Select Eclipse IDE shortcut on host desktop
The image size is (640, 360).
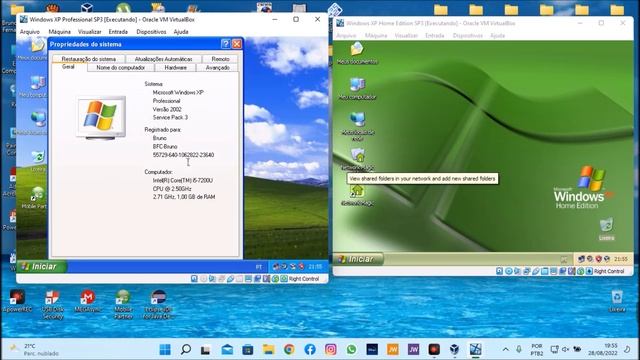(x=158, y=304)
